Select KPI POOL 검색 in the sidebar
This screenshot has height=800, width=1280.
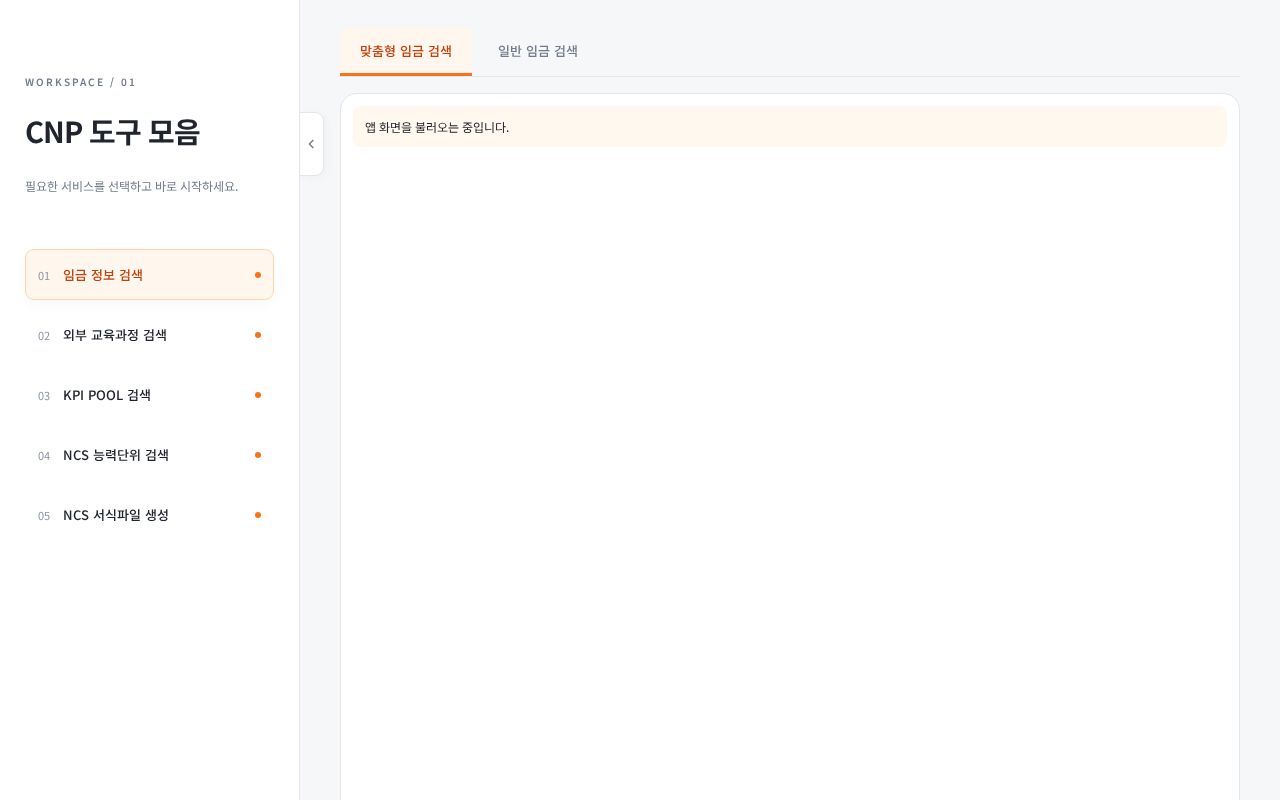click(x=149, y=395)
